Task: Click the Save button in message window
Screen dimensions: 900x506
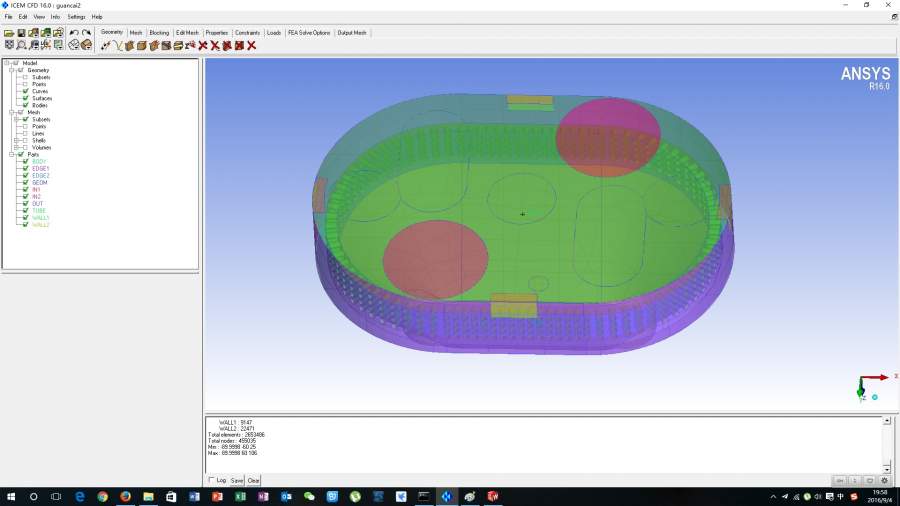Action: click(236, 480)
